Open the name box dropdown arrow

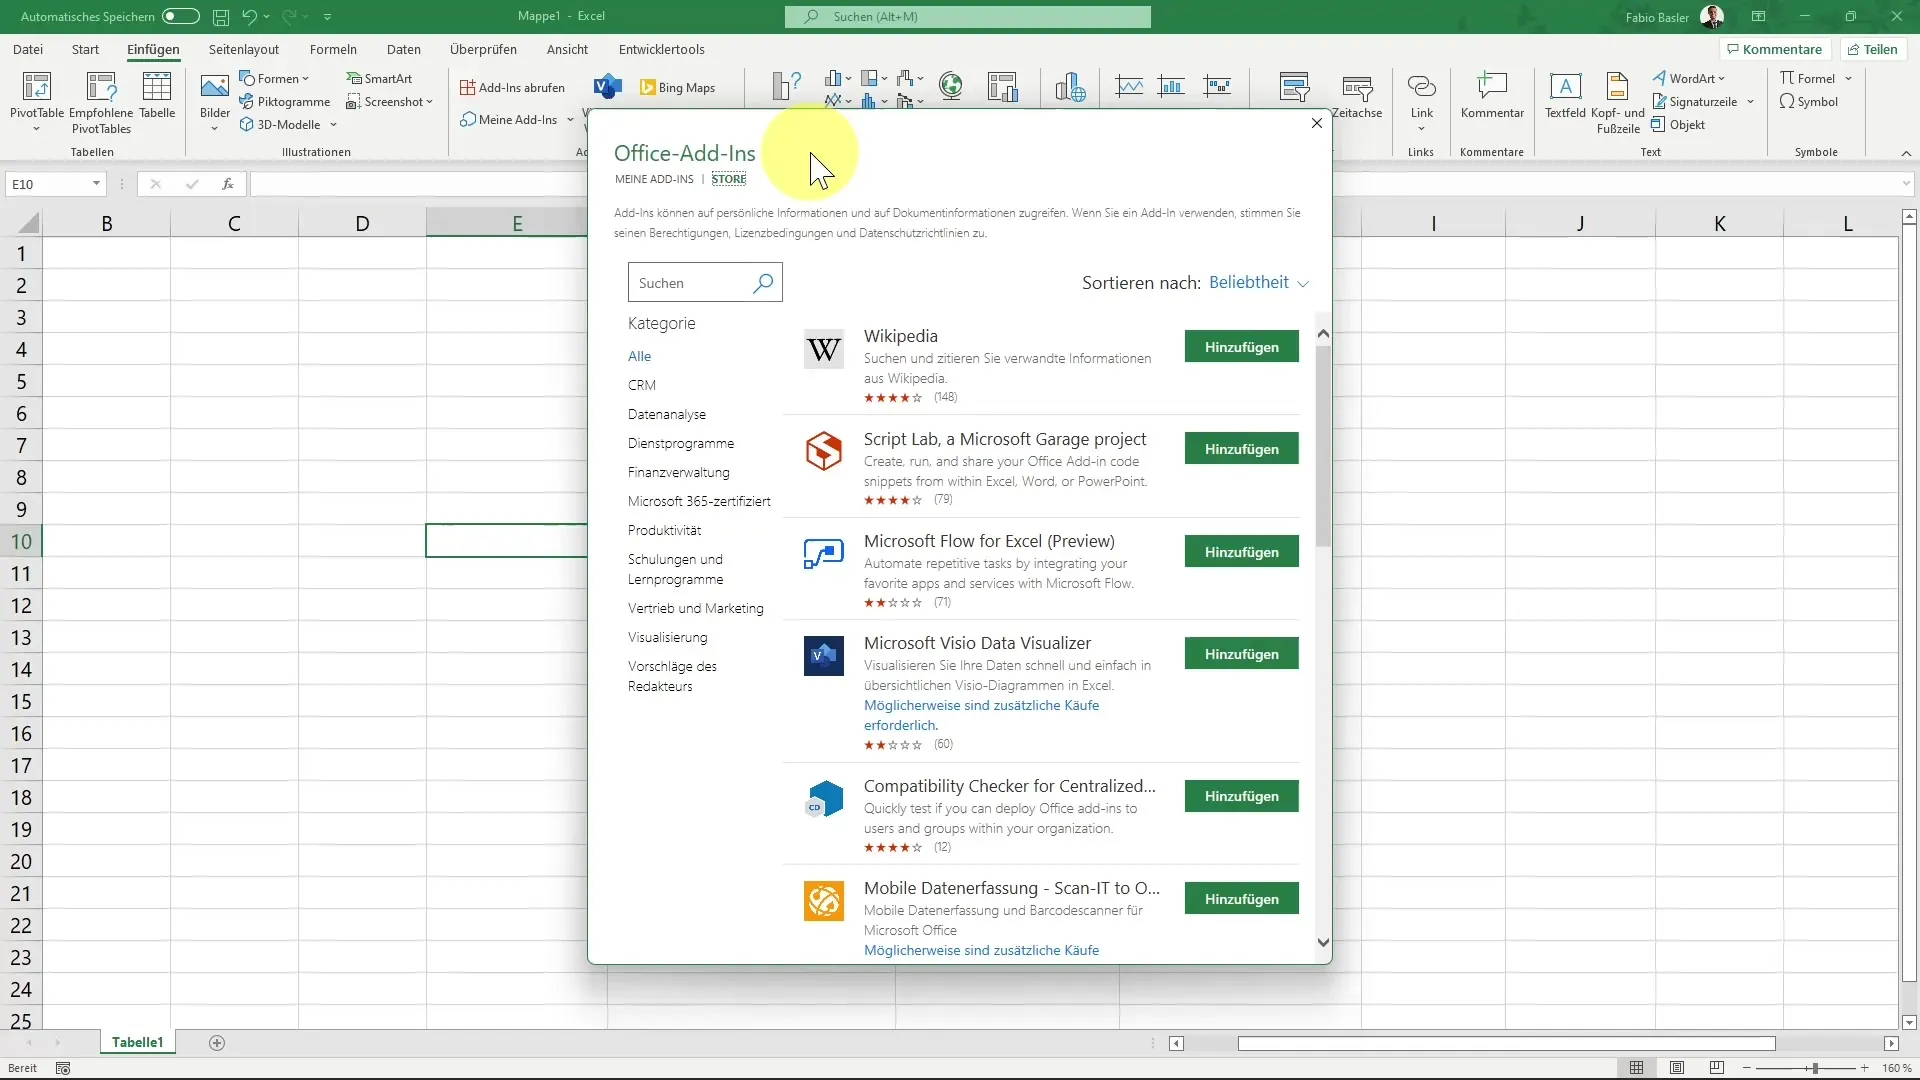pos(96,184)
